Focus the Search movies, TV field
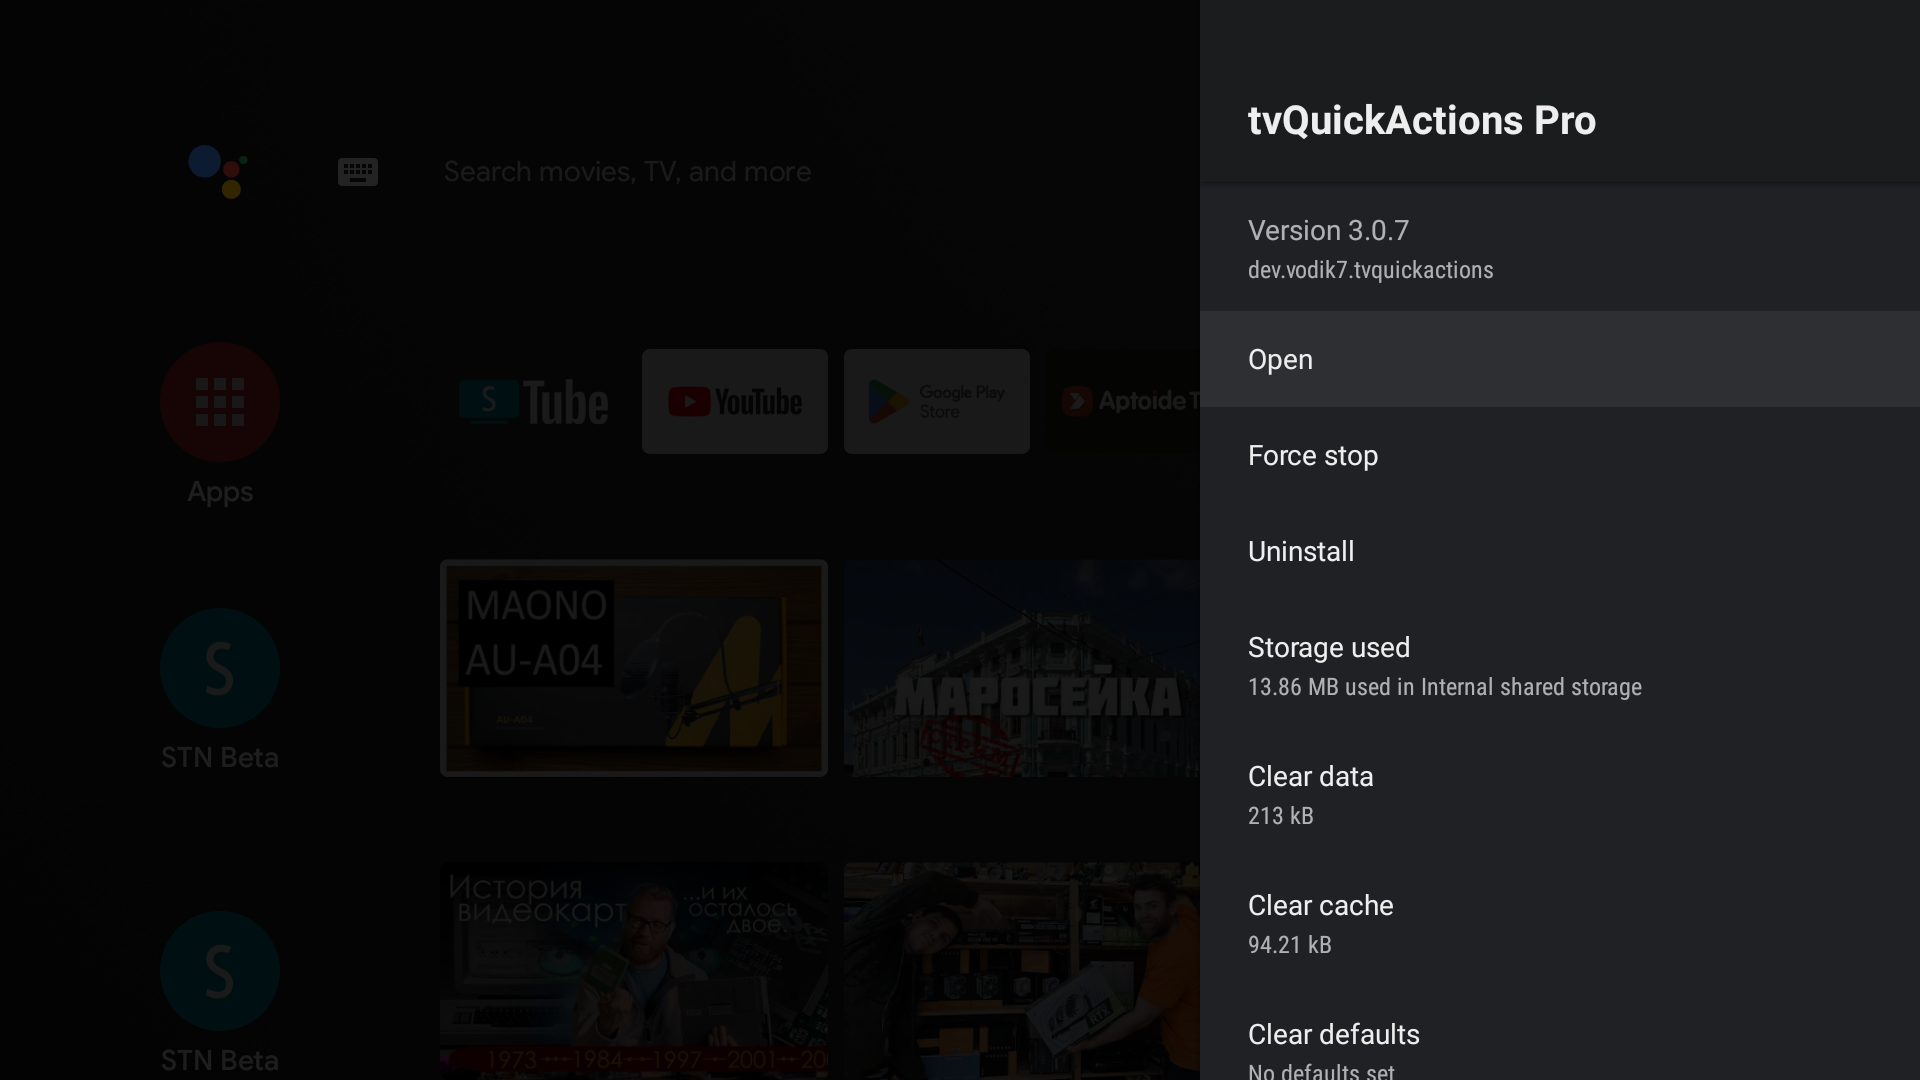The width and height of the screenshot is (1920, 1080). (x=627, y=172)
